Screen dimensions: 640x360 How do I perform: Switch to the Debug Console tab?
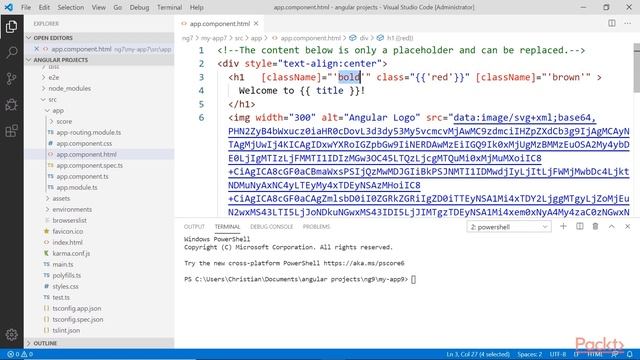pyautogui.click(x=271, y=227)
